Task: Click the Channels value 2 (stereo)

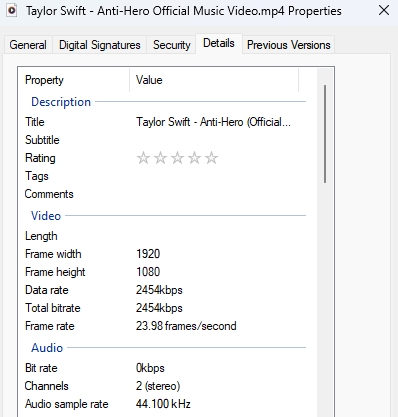Action: coord(158,386)
